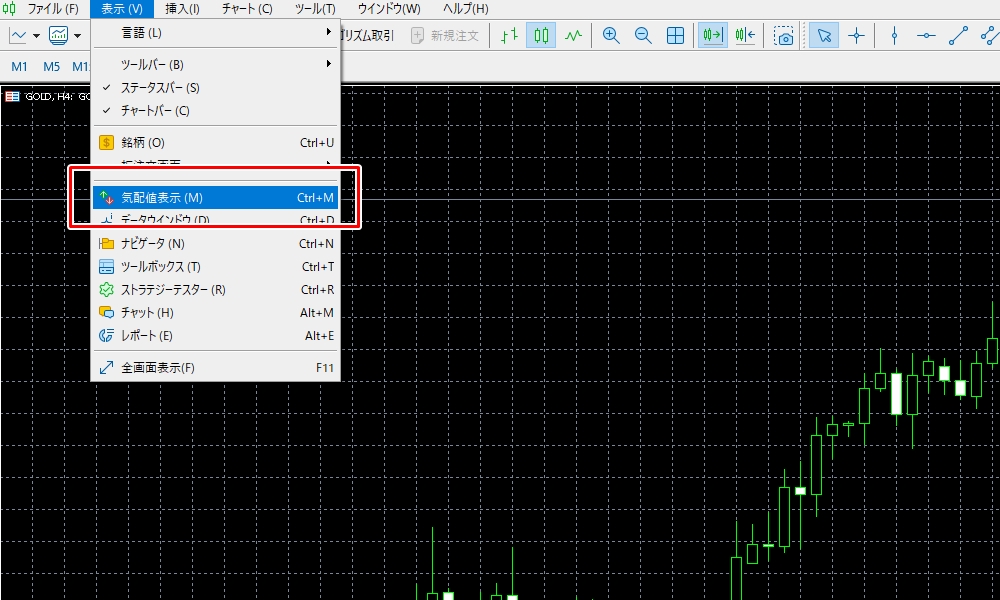Open the ヘルプ(H) menu
Image resolution: width=1000 pixels, height=600 pixels.
click(x=465, y=9)
